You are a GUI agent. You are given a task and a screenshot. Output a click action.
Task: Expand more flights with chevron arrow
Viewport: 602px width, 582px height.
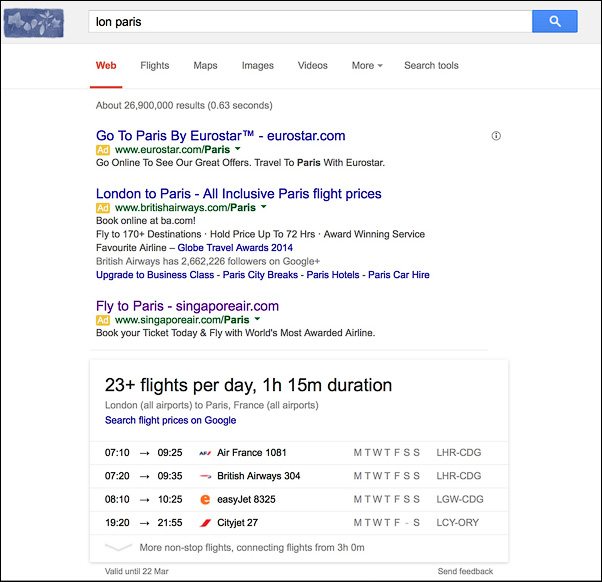point(118,547)
